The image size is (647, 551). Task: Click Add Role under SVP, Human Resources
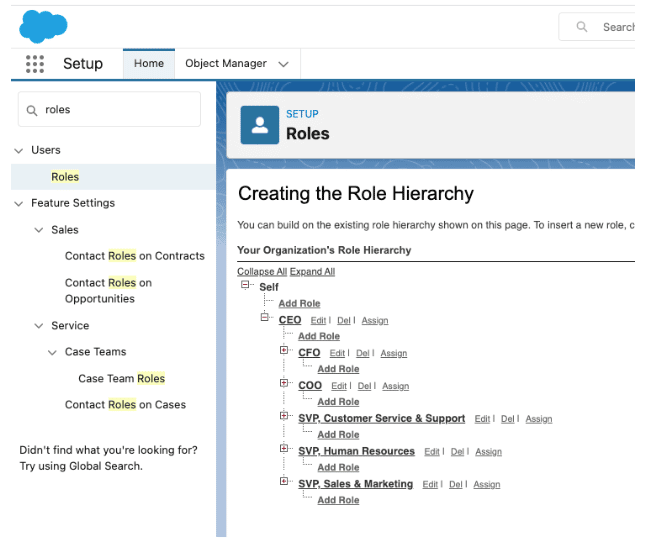[338, 468]
